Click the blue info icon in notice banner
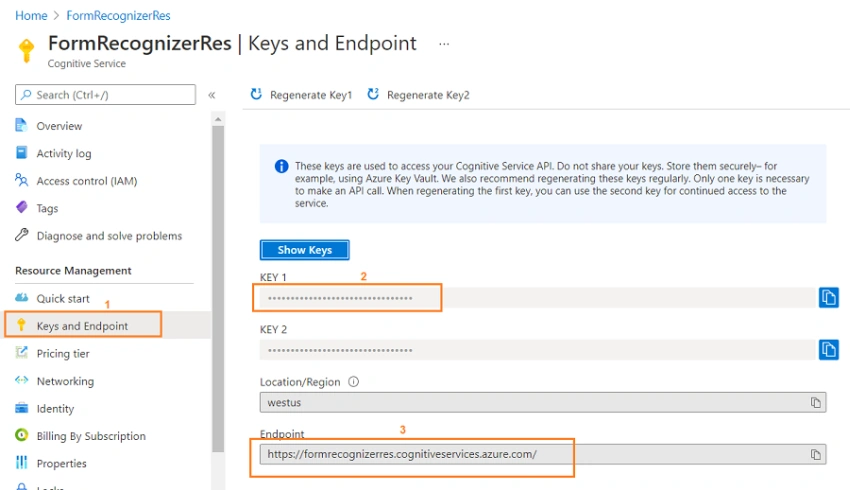This screenshot has height=490, width=850. 281,166
